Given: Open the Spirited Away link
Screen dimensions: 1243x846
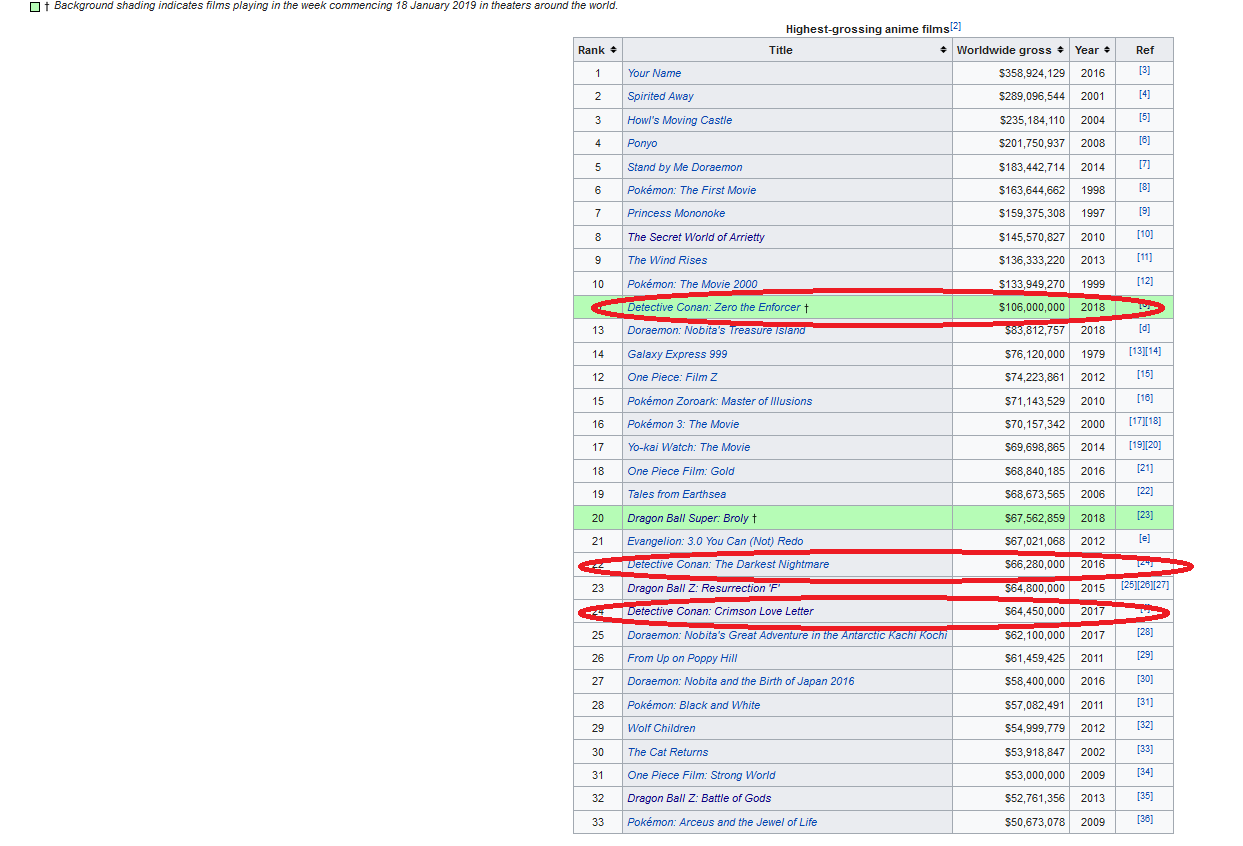Looking at the screenshot, I should [660, 96].
